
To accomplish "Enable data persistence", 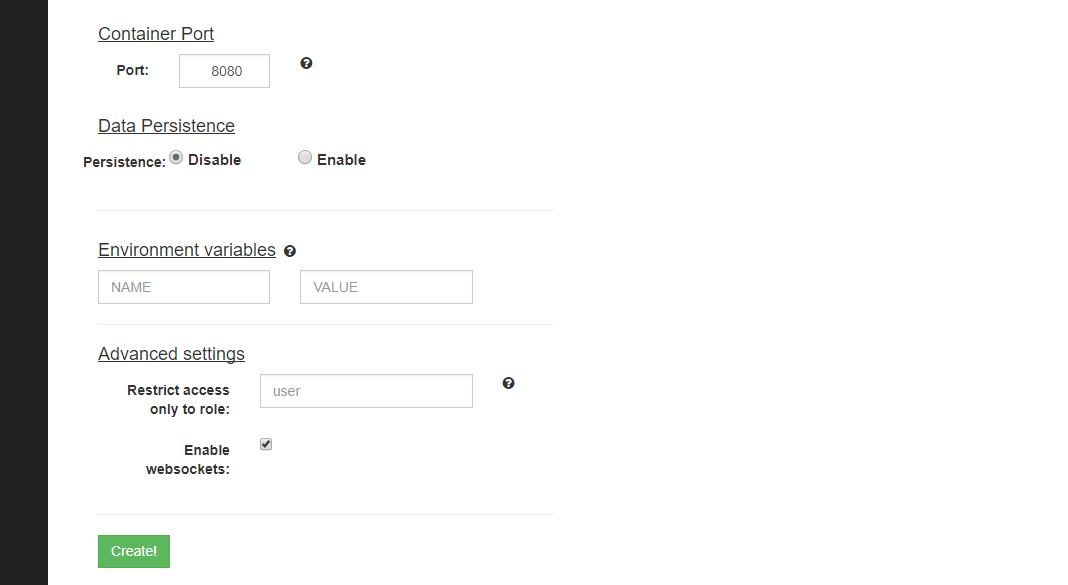I will pyautogui.click(x=304, y=157).
